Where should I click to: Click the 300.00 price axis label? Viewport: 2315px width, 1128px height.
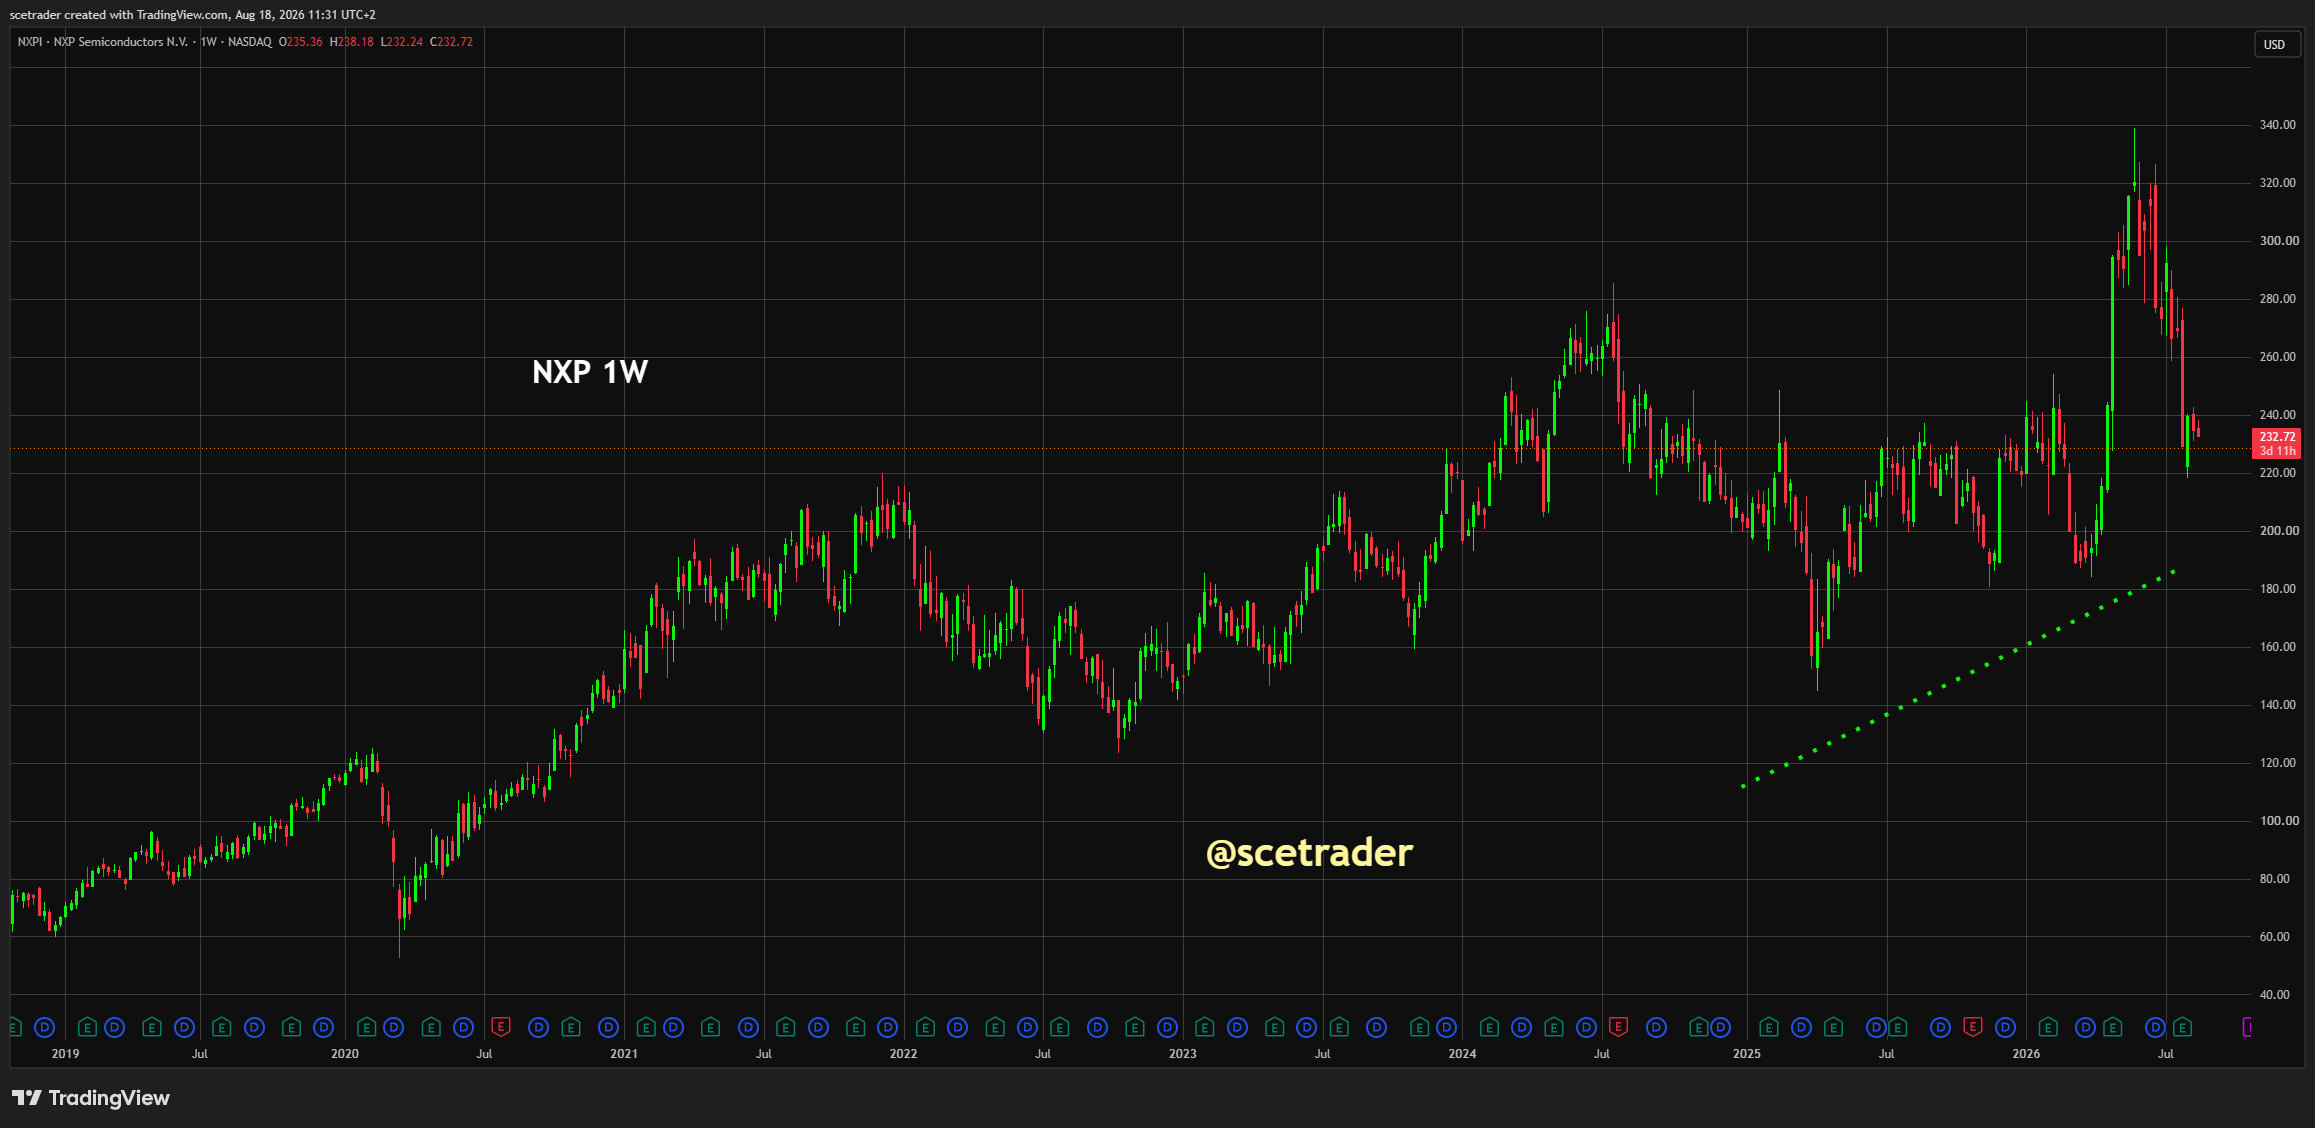tap(2279, 241)
